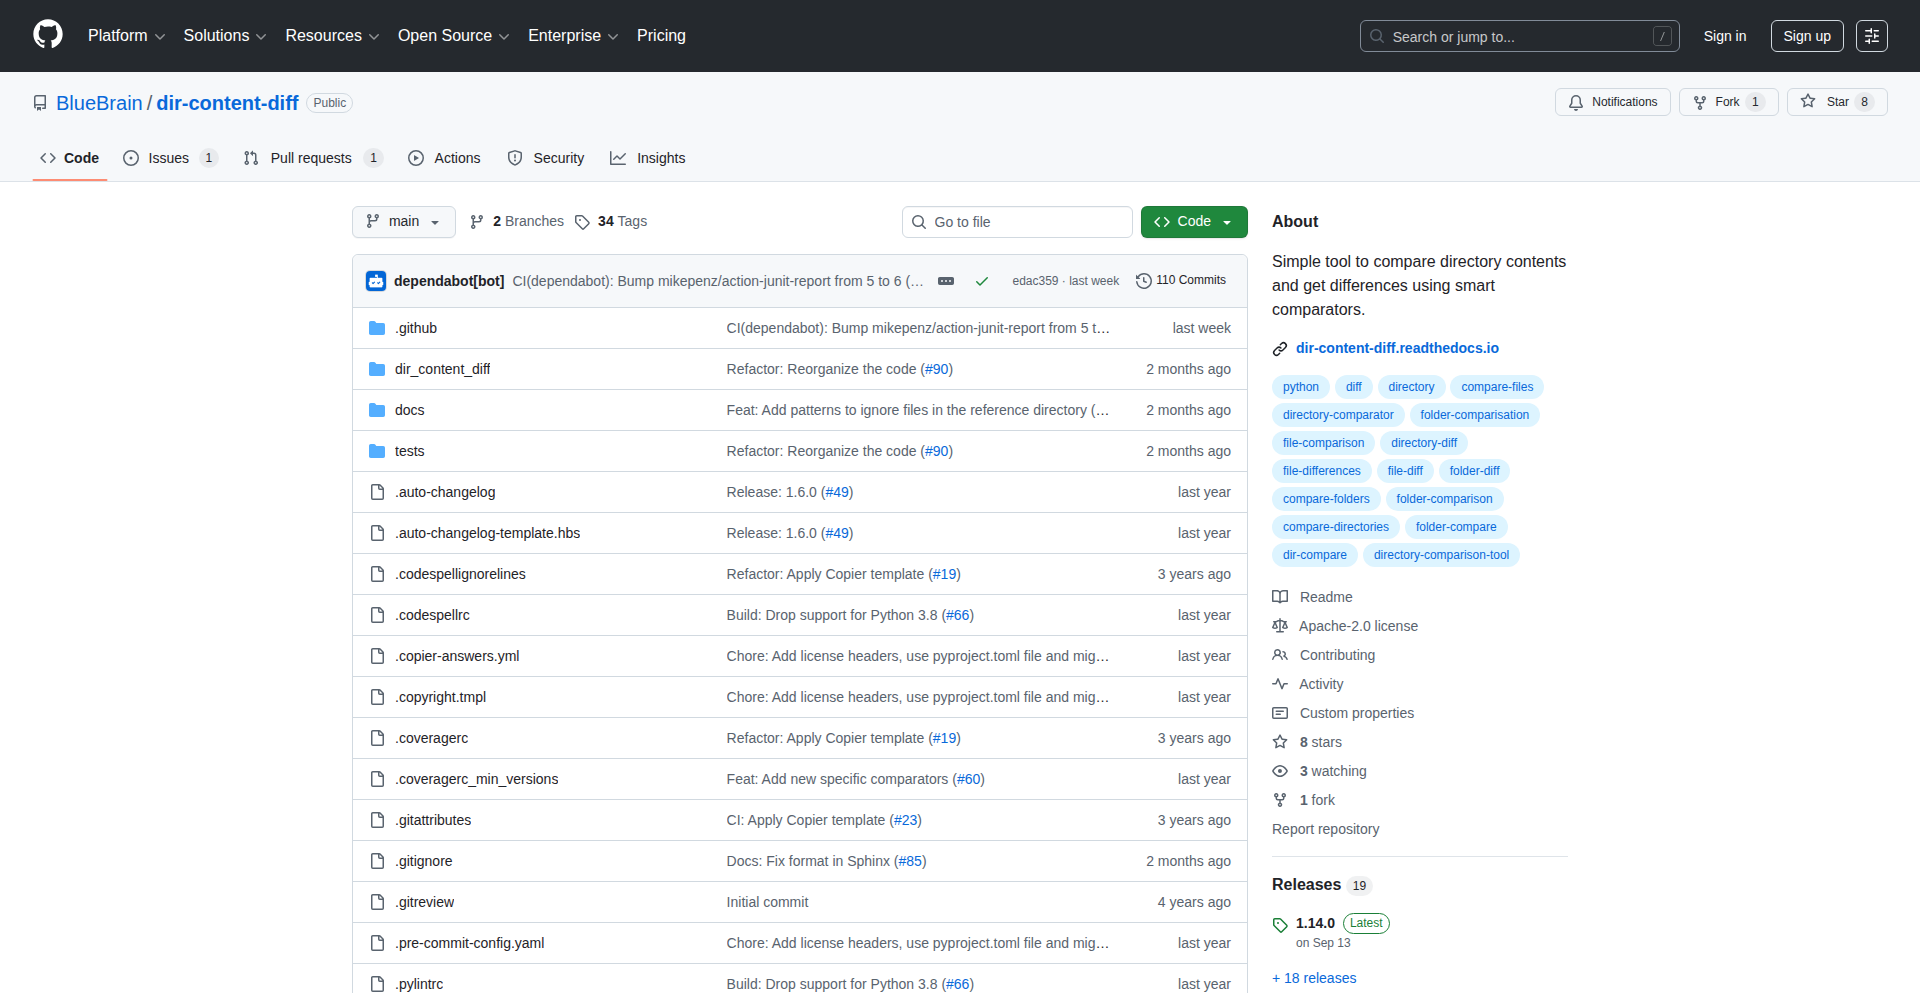Click the green commit status checkmark
This screenshot has width=1920, height=993.
click(982, 281)
